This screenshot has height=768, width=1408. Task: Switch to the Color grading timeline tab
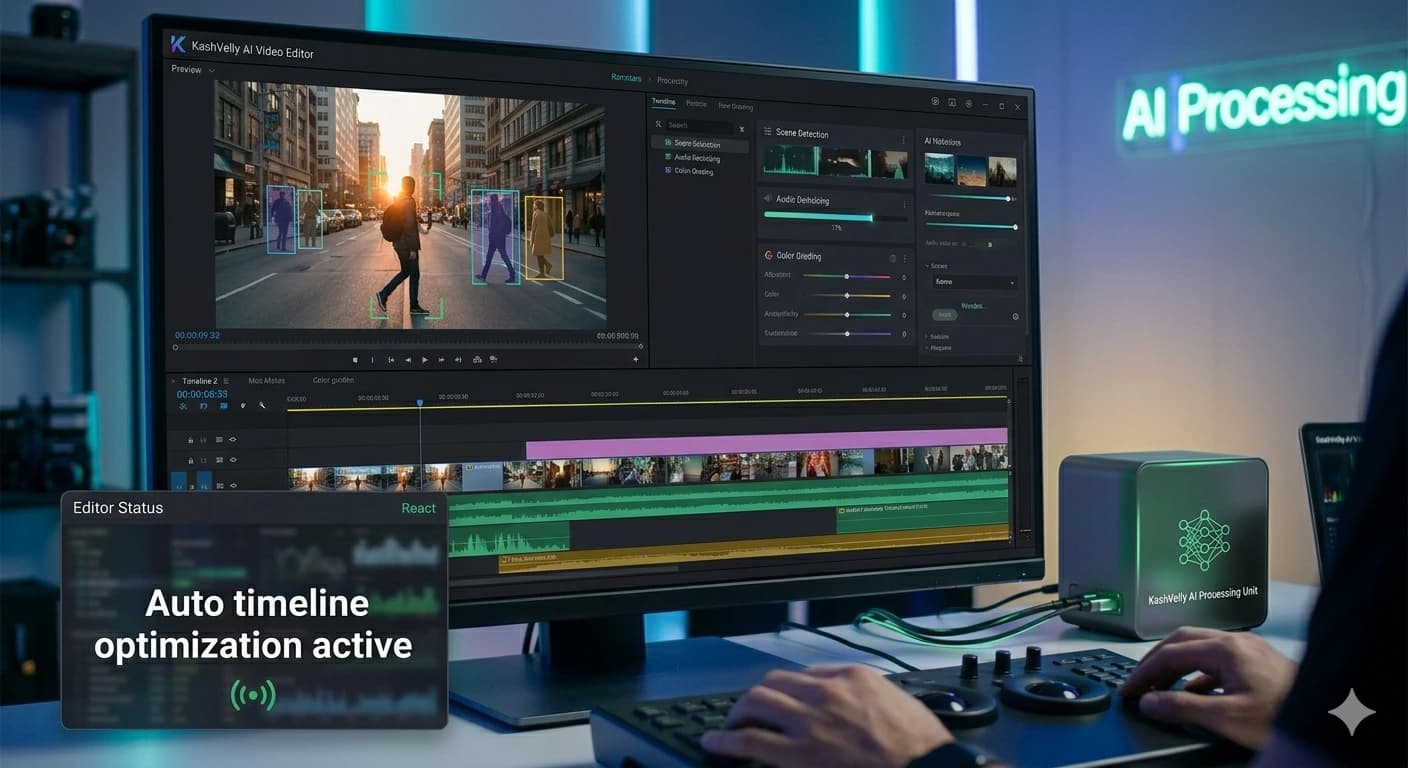(x=333, y=381)
